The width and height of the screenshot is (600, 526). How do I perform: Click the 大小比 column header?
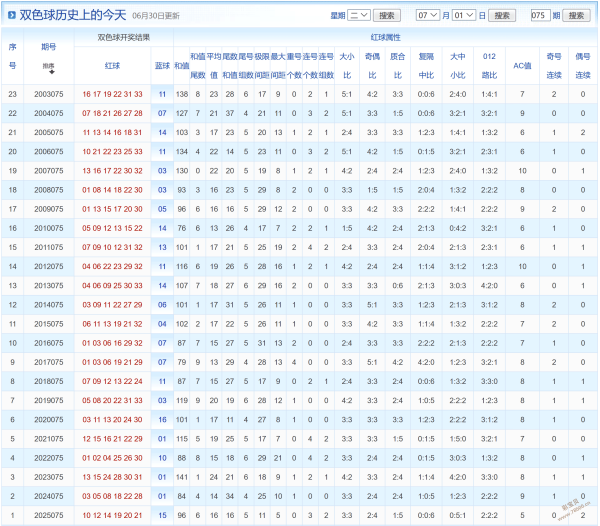(x=347, y=66)
